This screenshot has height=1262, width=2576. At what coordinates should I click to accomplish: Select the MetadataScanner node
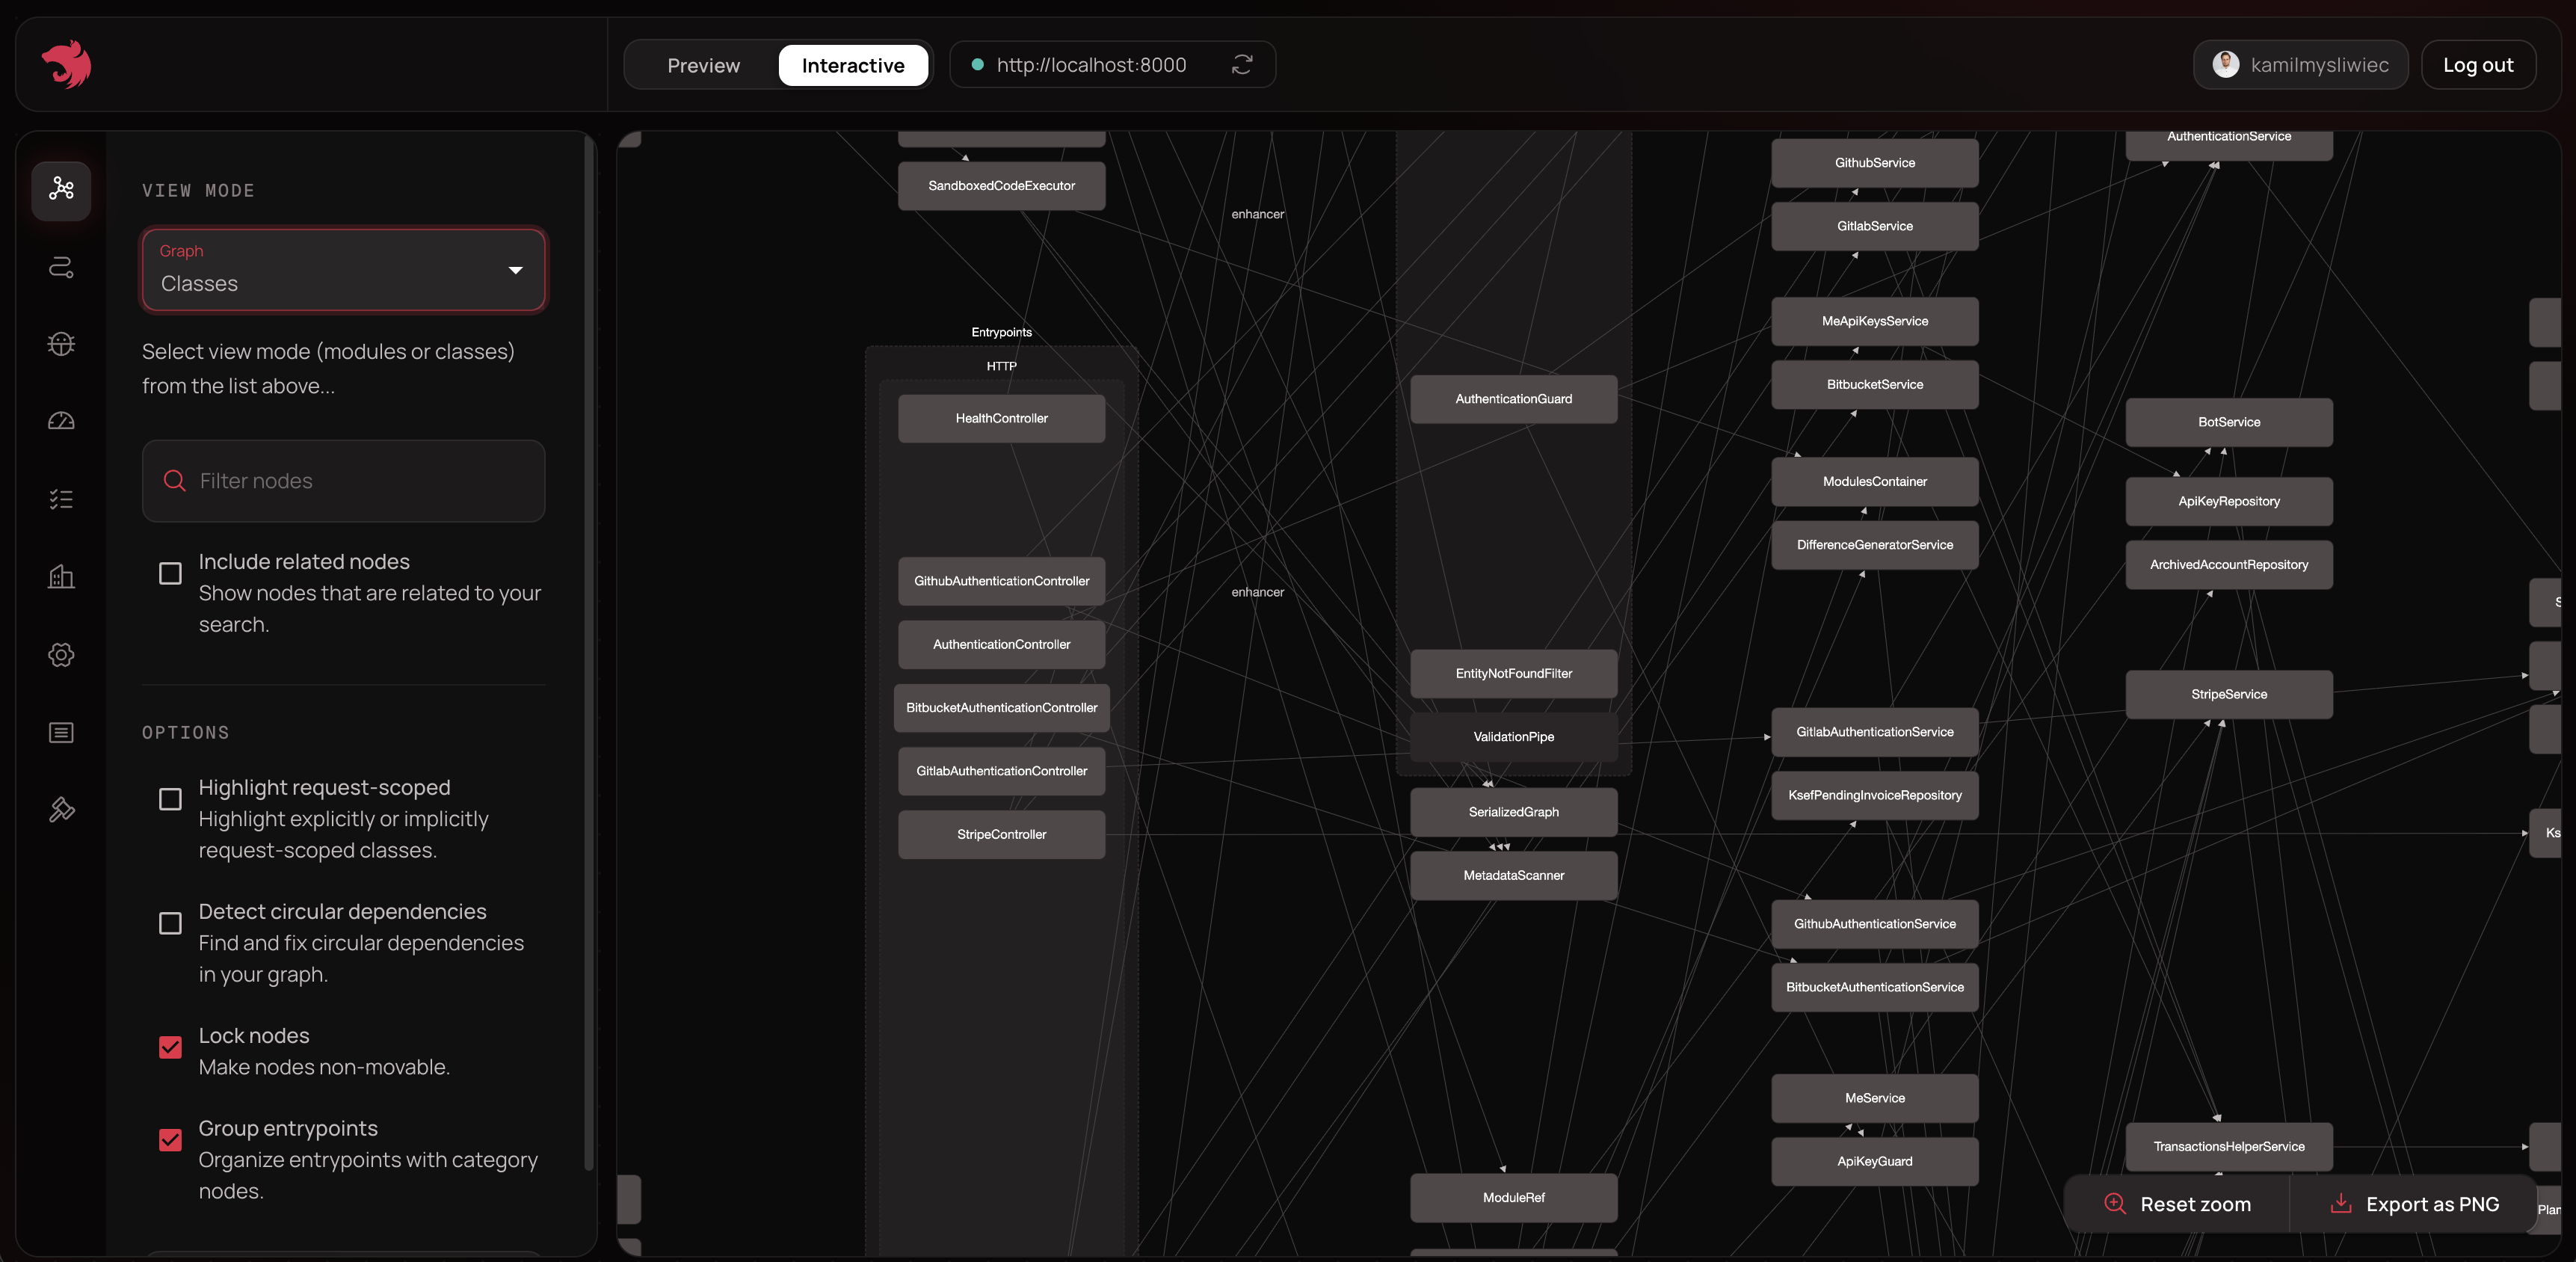(1514, 876)
